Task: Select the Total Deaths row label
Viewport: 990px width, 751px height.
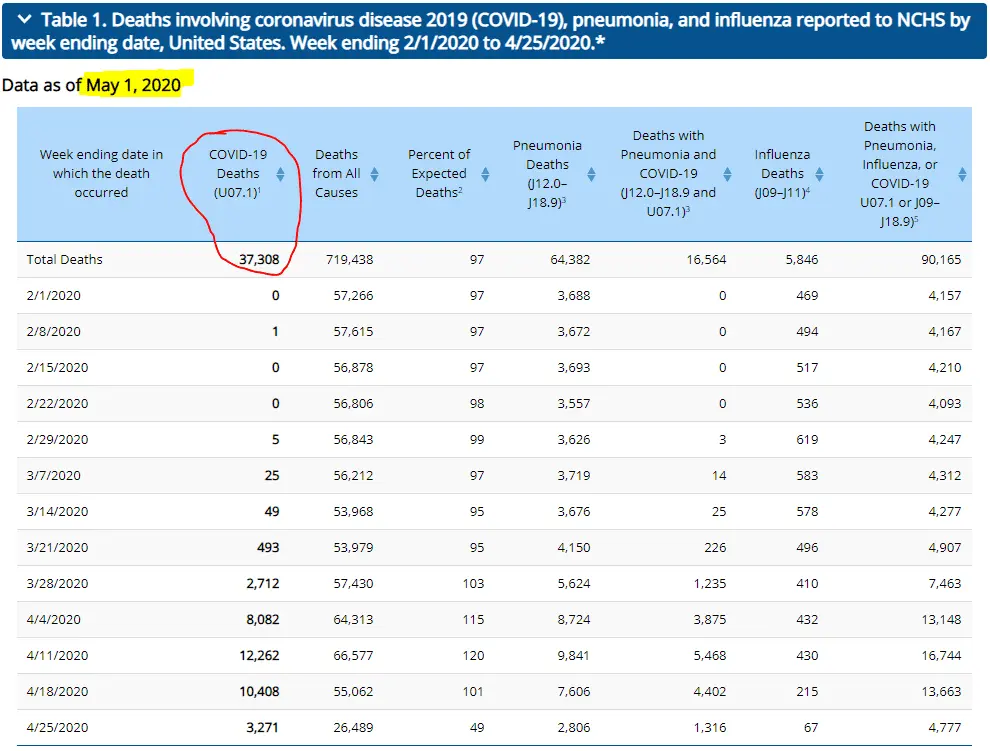Action: 65,260
